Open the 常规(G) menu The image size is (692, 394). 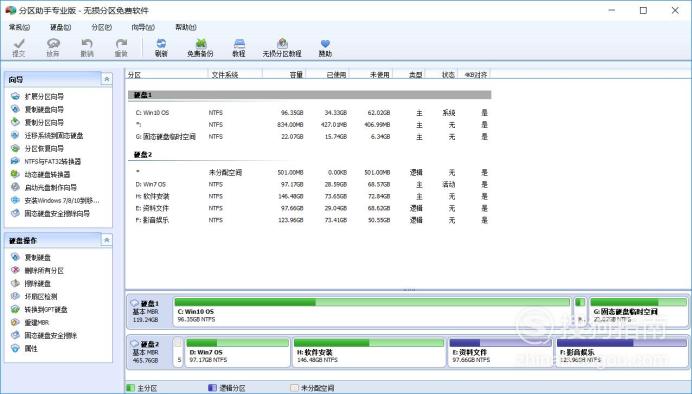coord(19,27)
